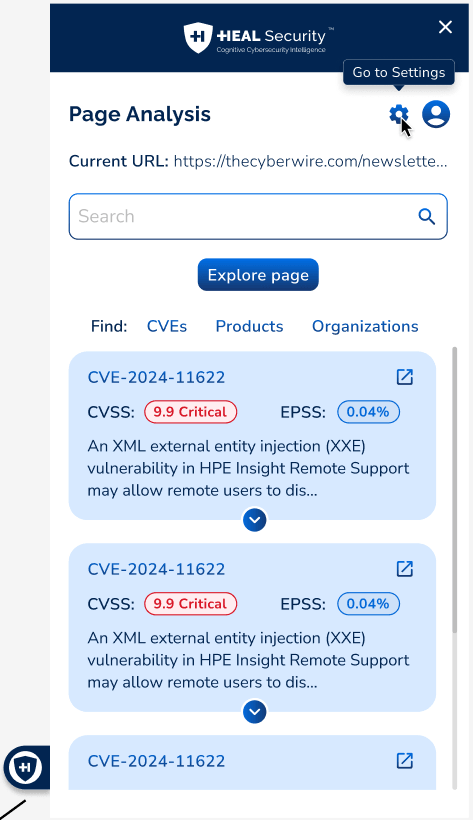Select the Products filter tab
473x820 pixels.
250,326
